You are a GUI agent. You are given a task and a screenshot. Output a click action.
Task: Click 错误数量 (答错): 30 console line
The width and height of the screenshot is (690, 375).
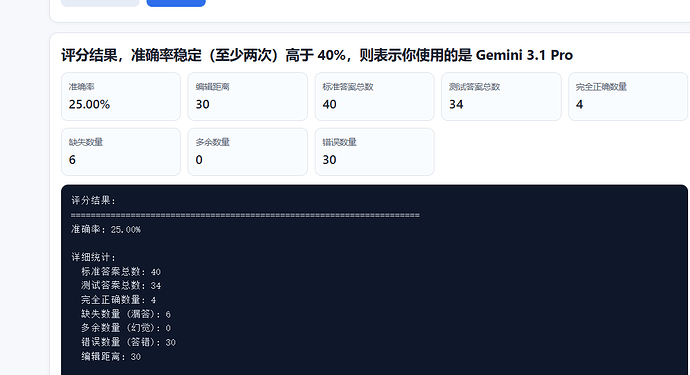(x=128, y=342)
